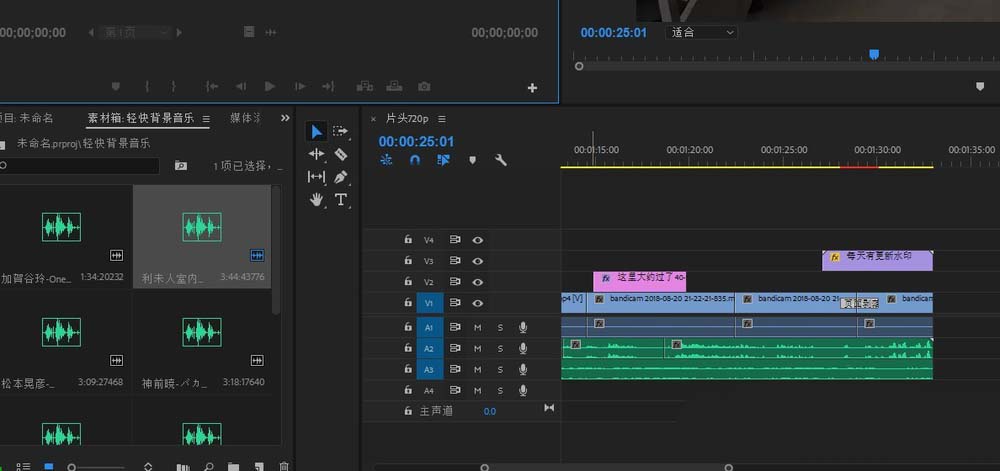
Task: Select the Slip tool
Action: [x=316, y=177]
